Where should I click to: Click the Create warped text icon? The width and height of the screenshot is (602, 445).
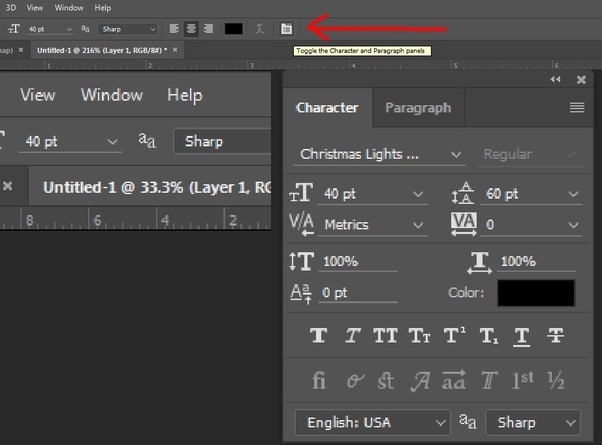(x=260, y=29)
